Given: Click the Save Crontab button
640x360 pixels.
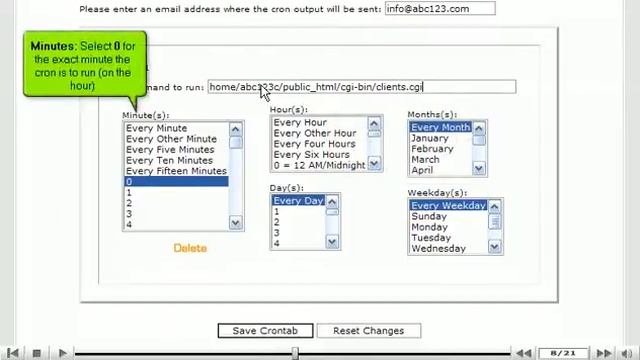Looking at the screenshot, I should [x=265, y=331].
